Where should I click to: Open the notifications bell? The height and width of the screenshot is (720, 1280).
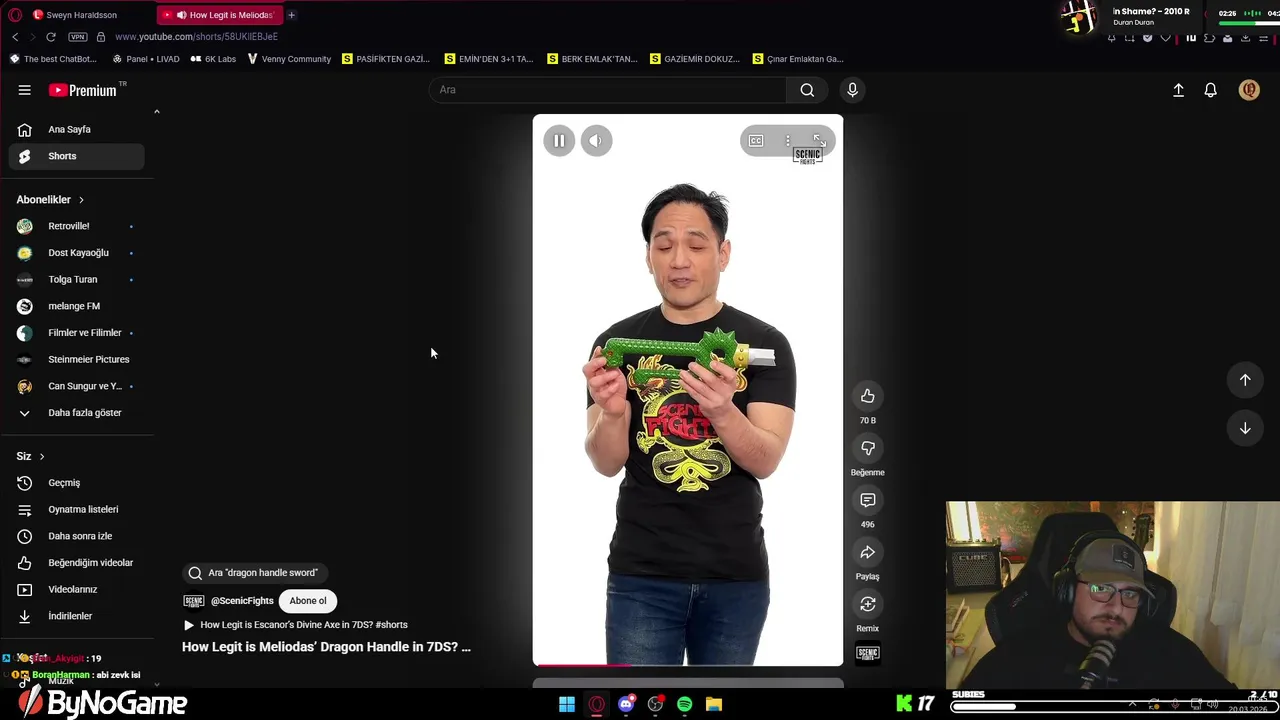click(x=1210, y=90)
